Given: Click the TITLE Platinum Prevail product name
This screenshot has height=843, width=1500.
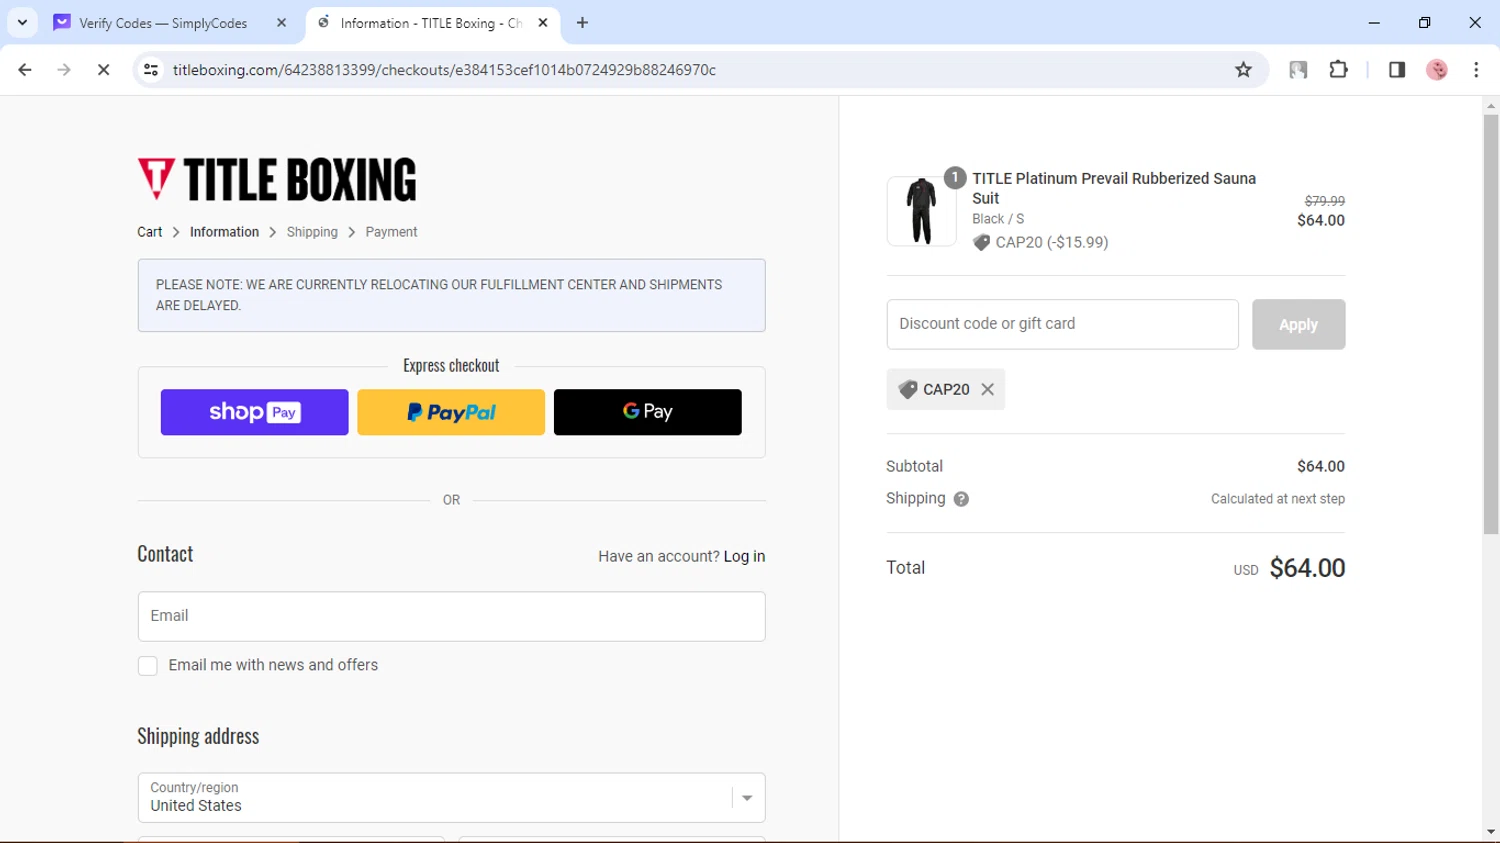Looking at the screenshot, I should point(1114,188).
